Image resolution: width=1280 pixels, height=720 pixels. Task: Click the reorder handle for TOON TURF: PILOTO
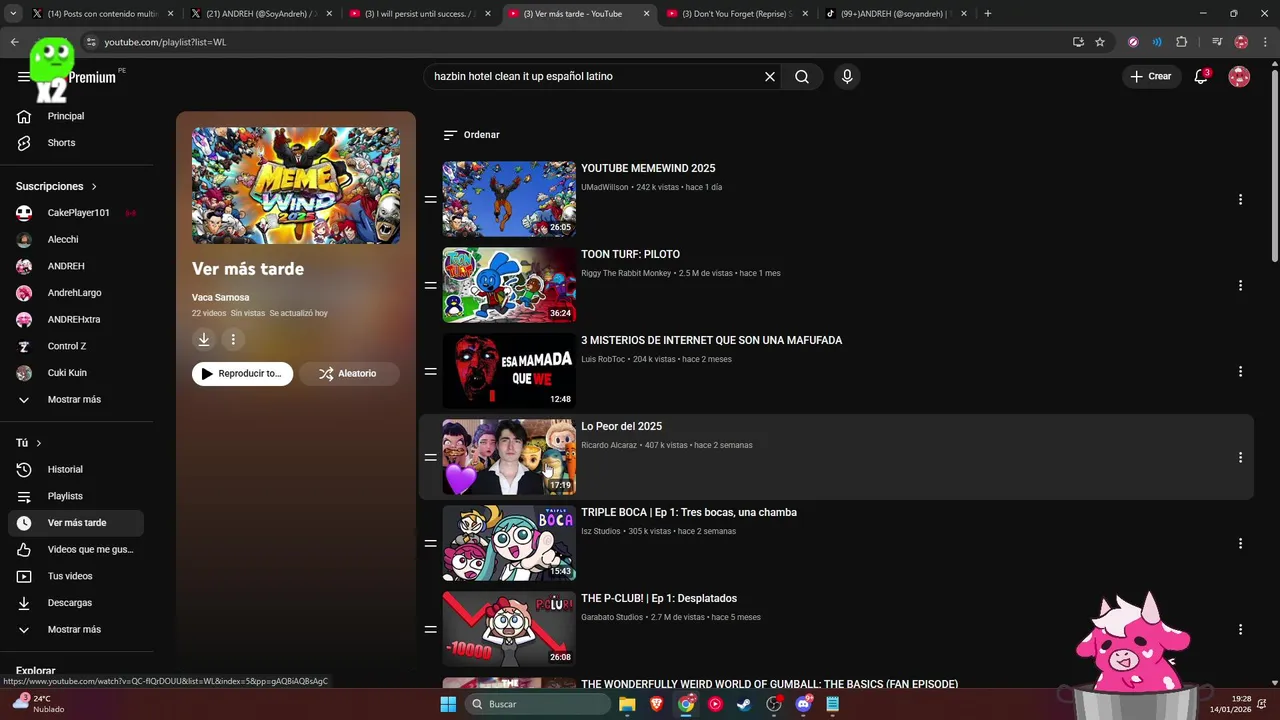(430, 286)
